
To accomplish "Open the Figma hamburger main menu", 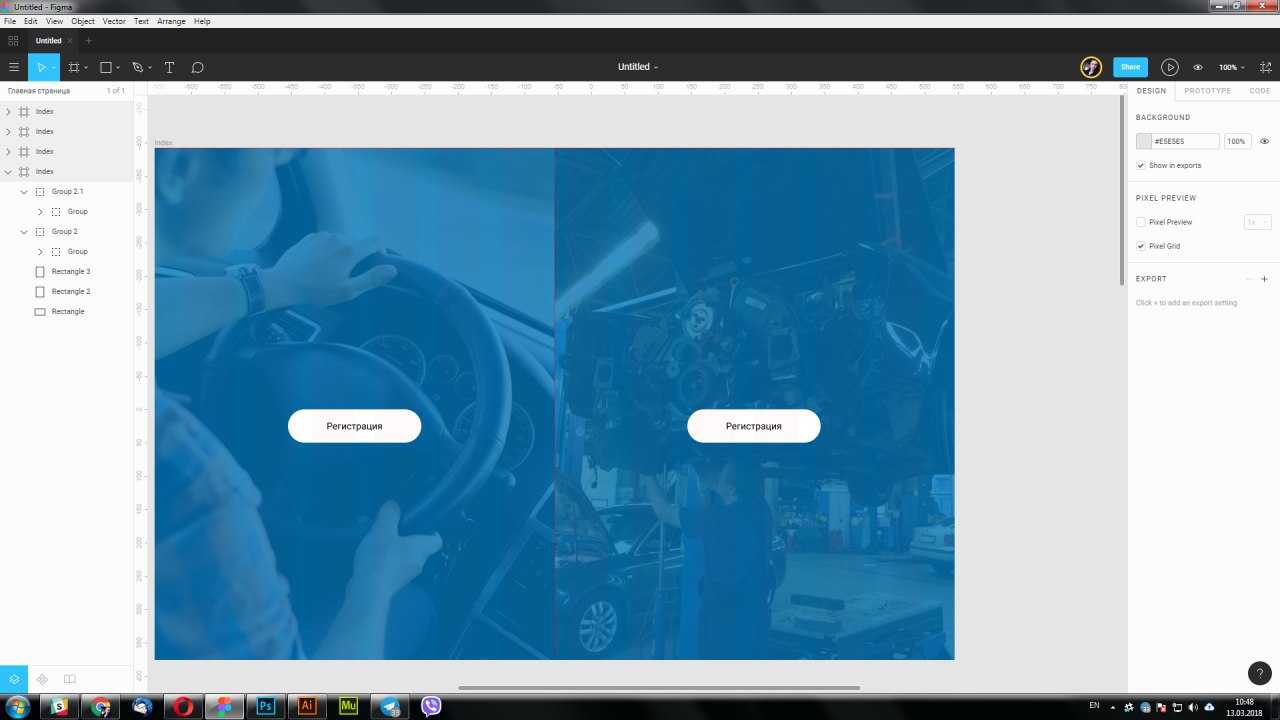I will [x=14, y=67].
